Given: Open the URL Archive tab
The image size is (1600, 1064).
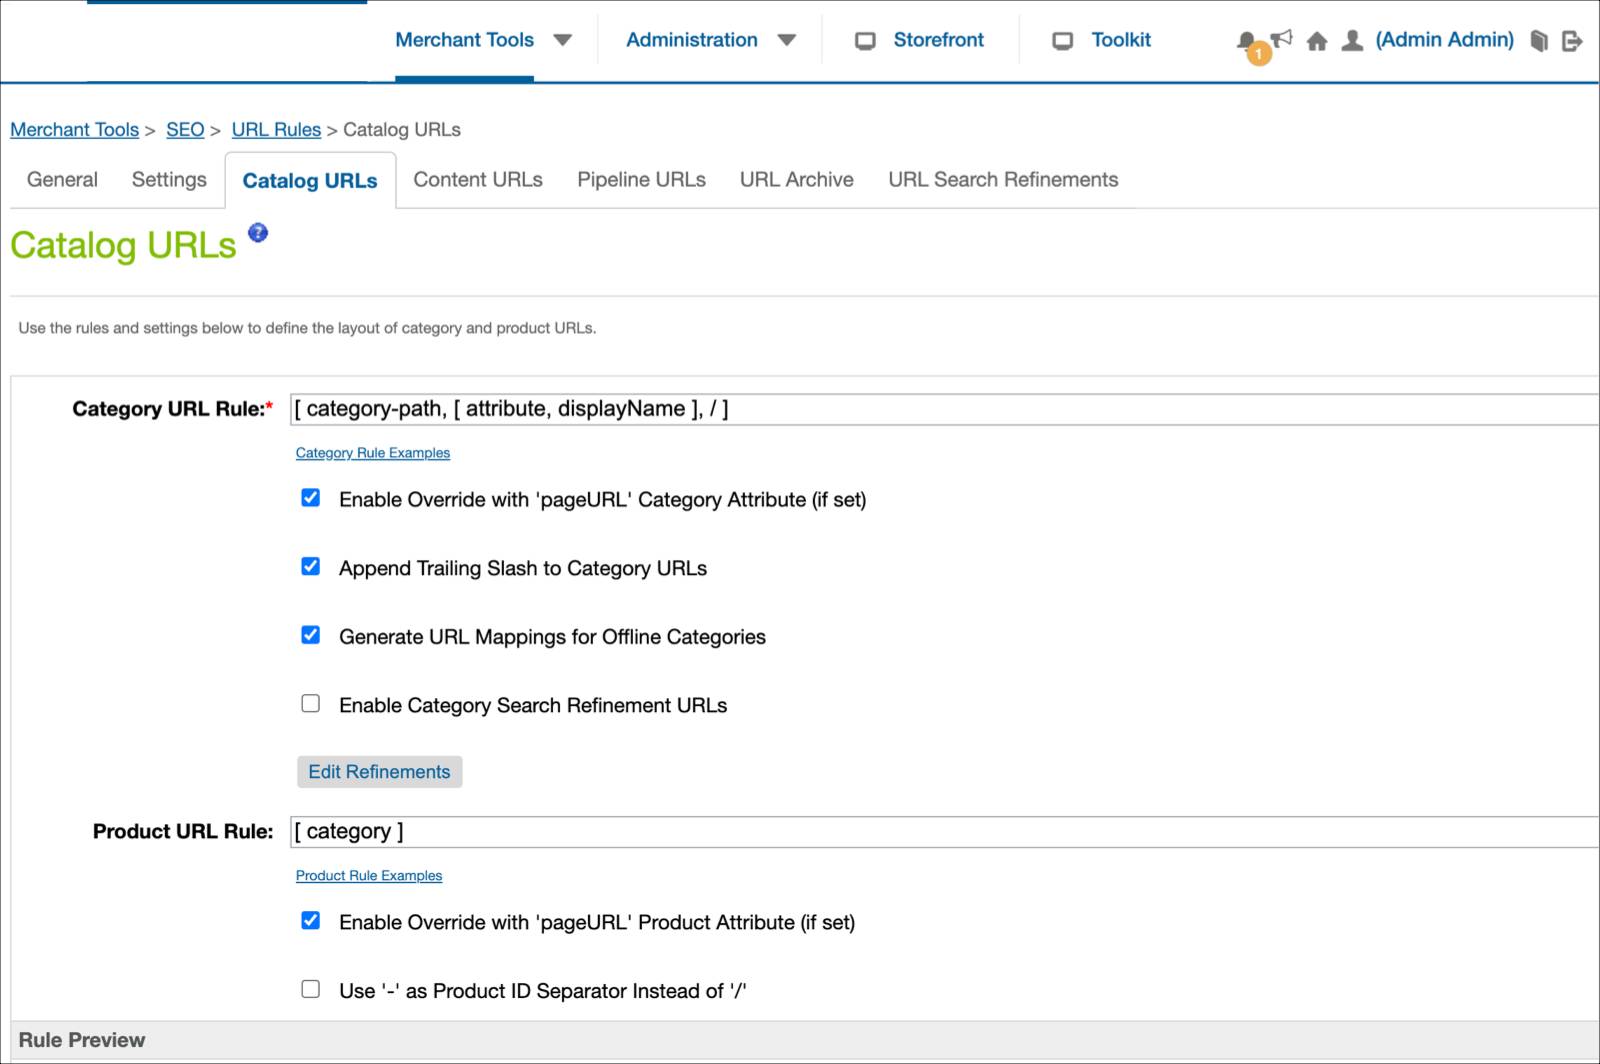Looking at the screenshot, I should click(x=797, y=180).
